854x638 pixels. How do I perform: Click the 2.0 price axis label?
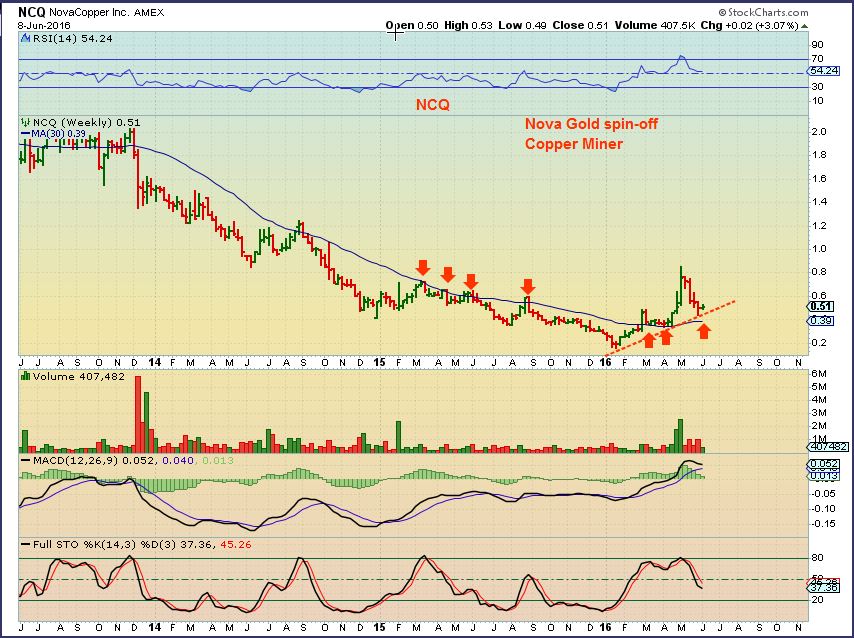coord(819,132)
